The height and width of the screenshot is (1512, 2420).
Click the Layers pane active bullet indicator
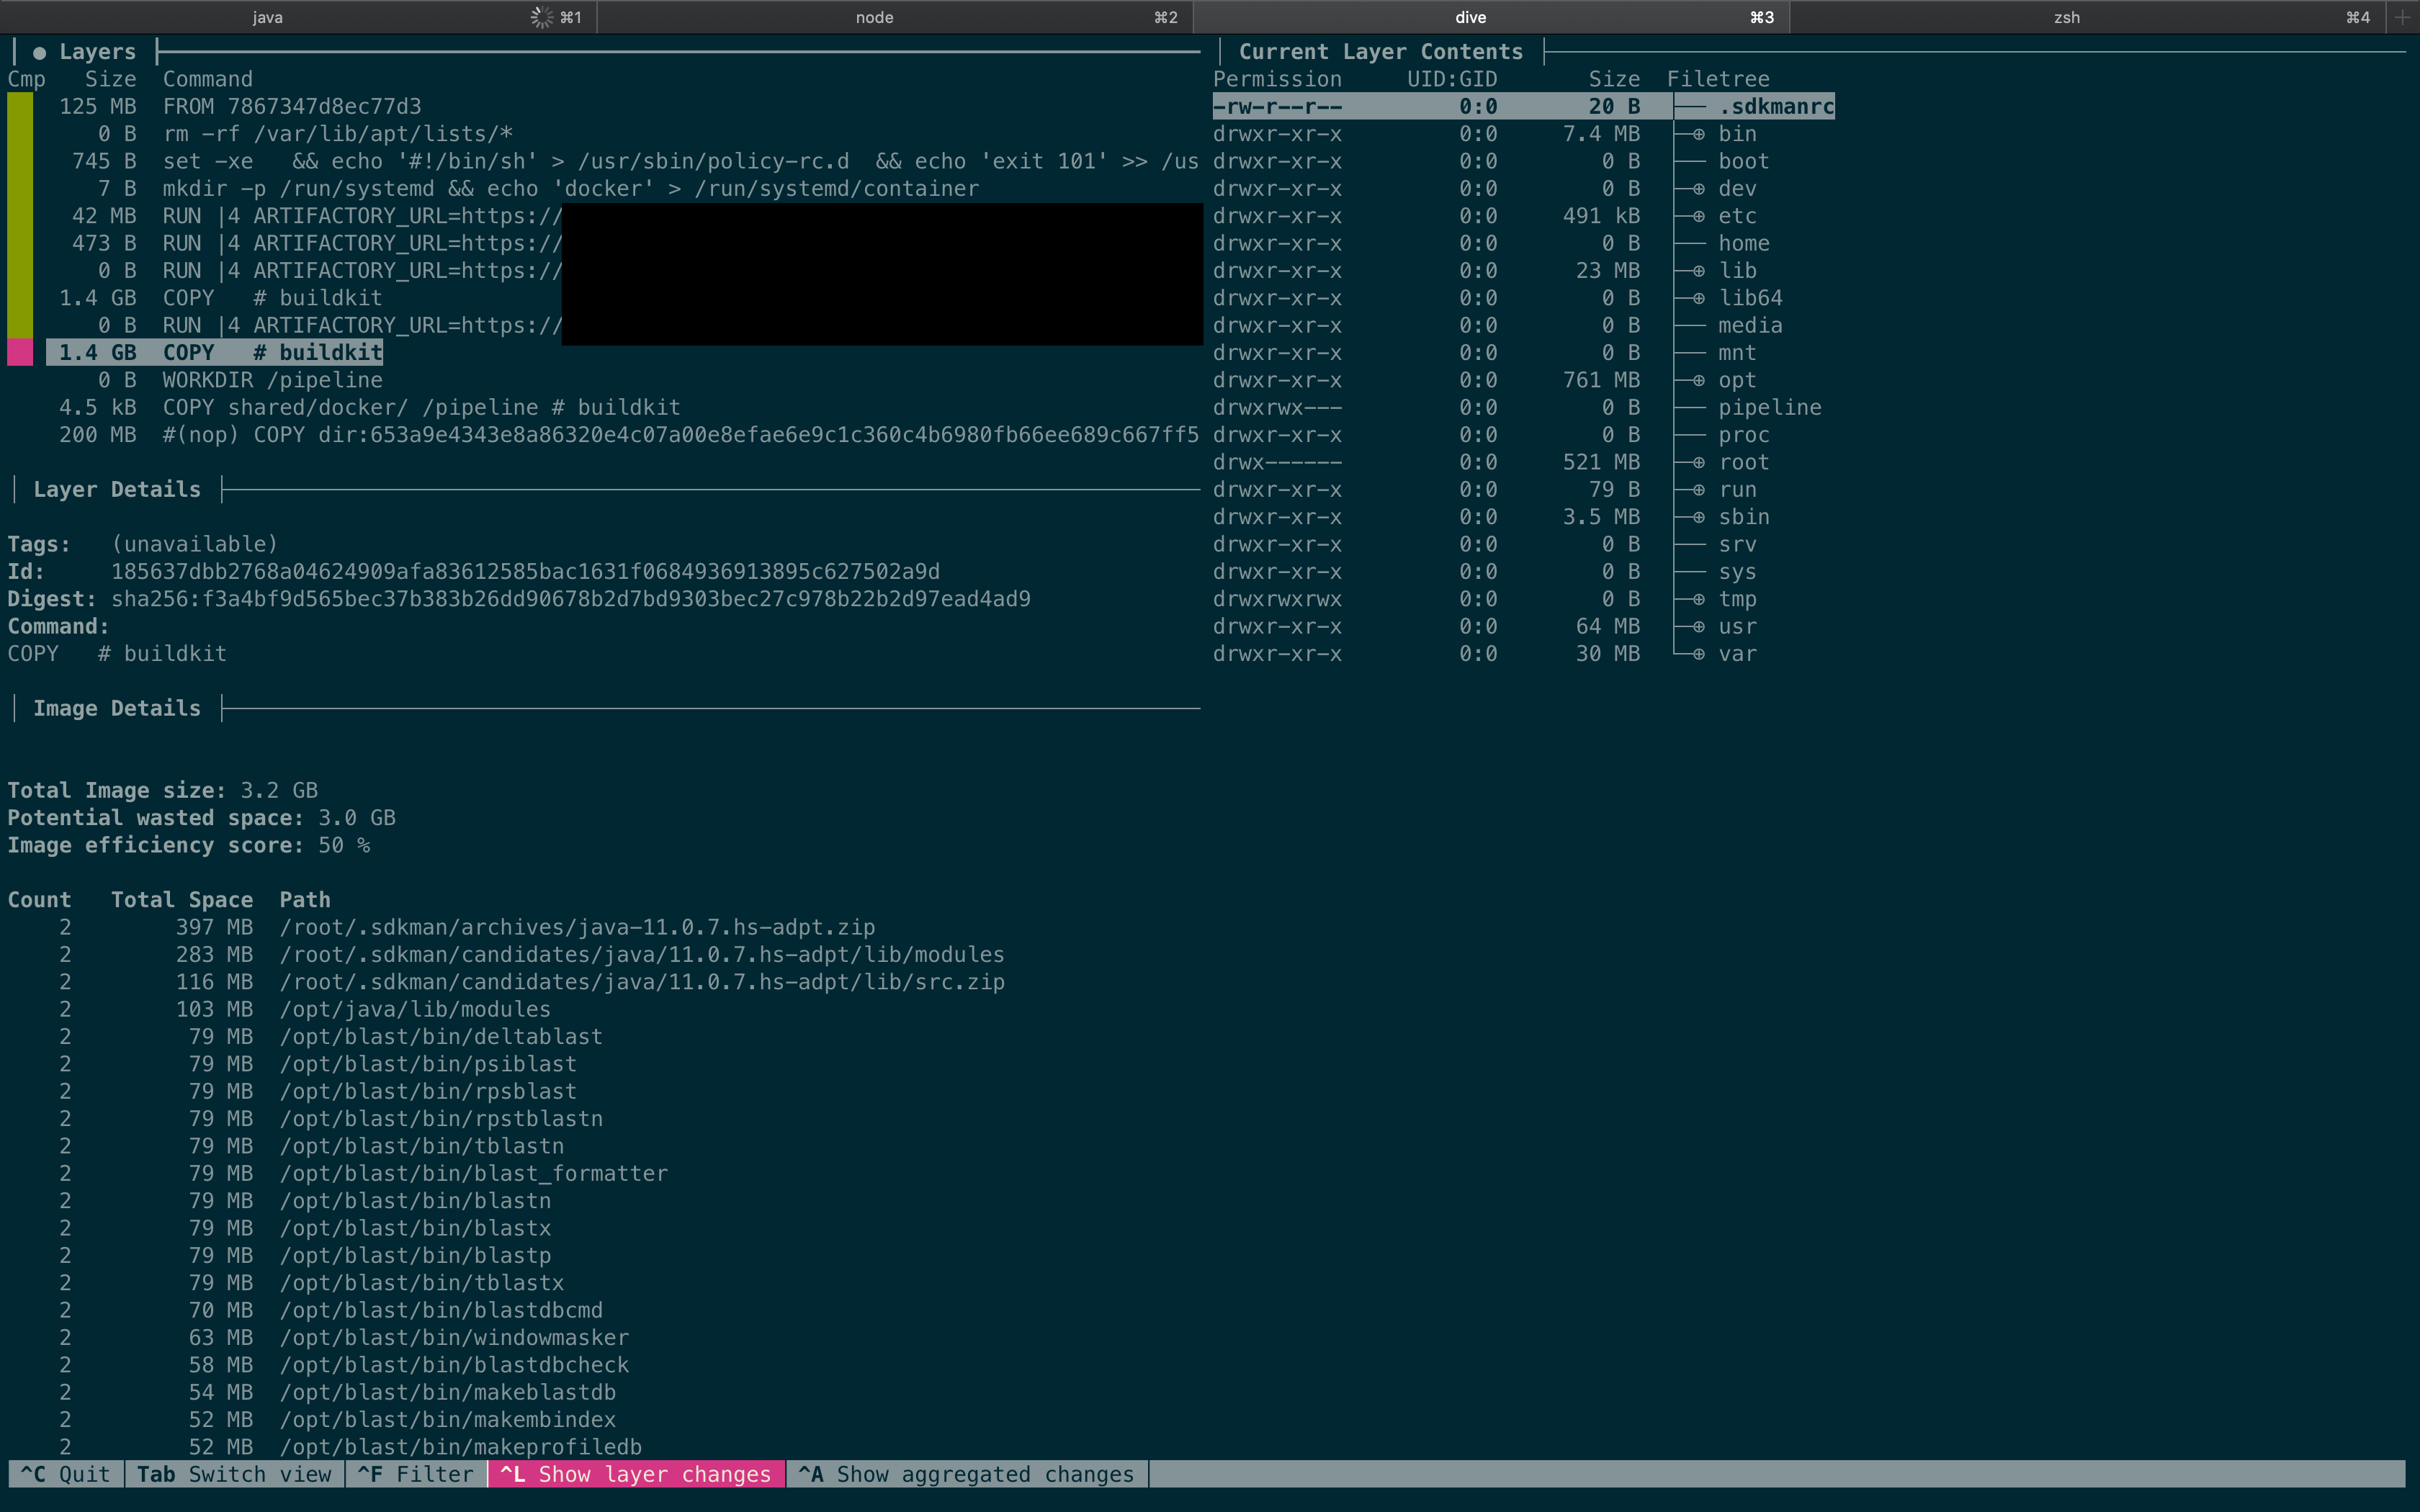click(39, 53)
